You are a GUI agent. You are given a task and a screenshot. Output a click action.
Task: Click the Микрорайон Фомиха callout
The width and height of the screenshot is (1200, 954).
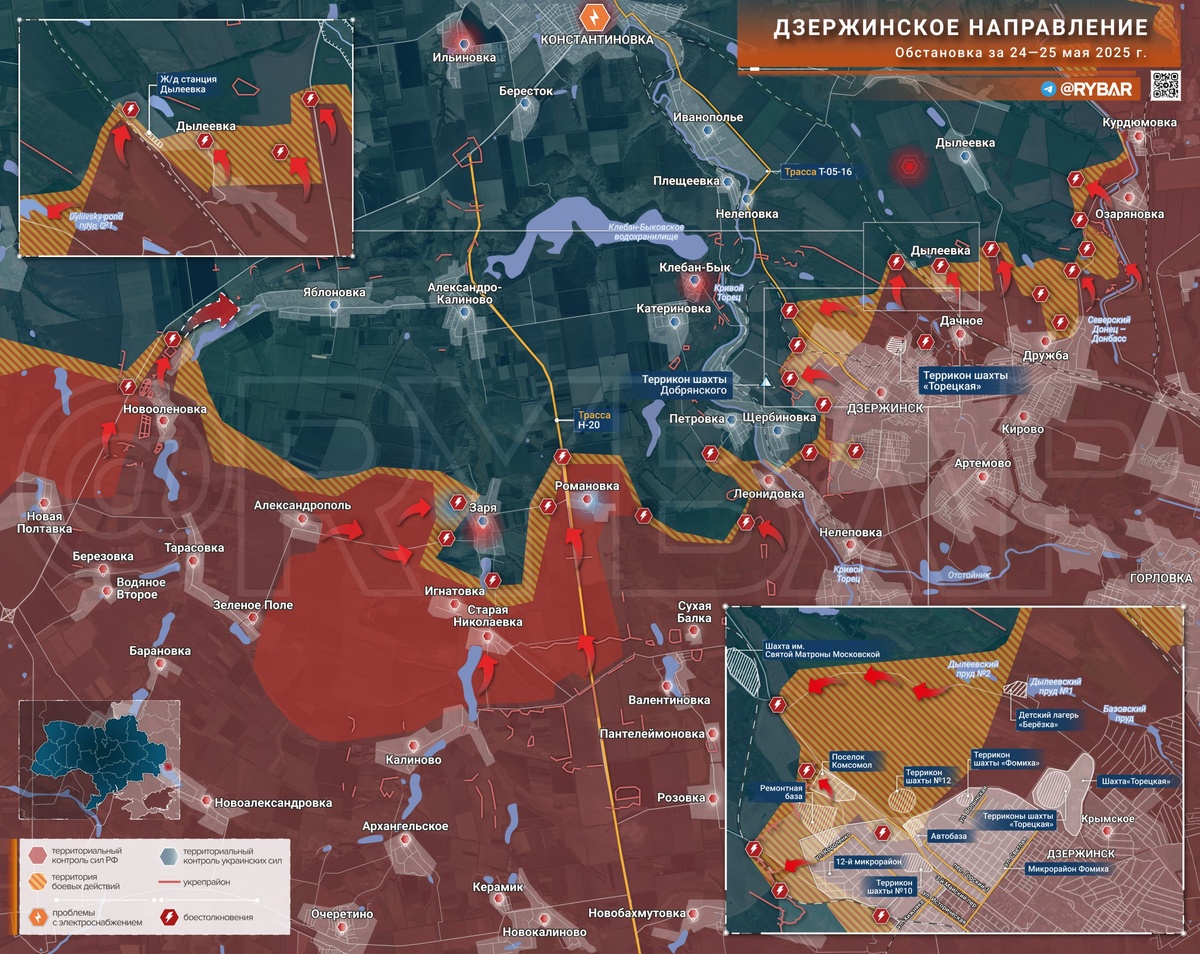[1067, 869]
